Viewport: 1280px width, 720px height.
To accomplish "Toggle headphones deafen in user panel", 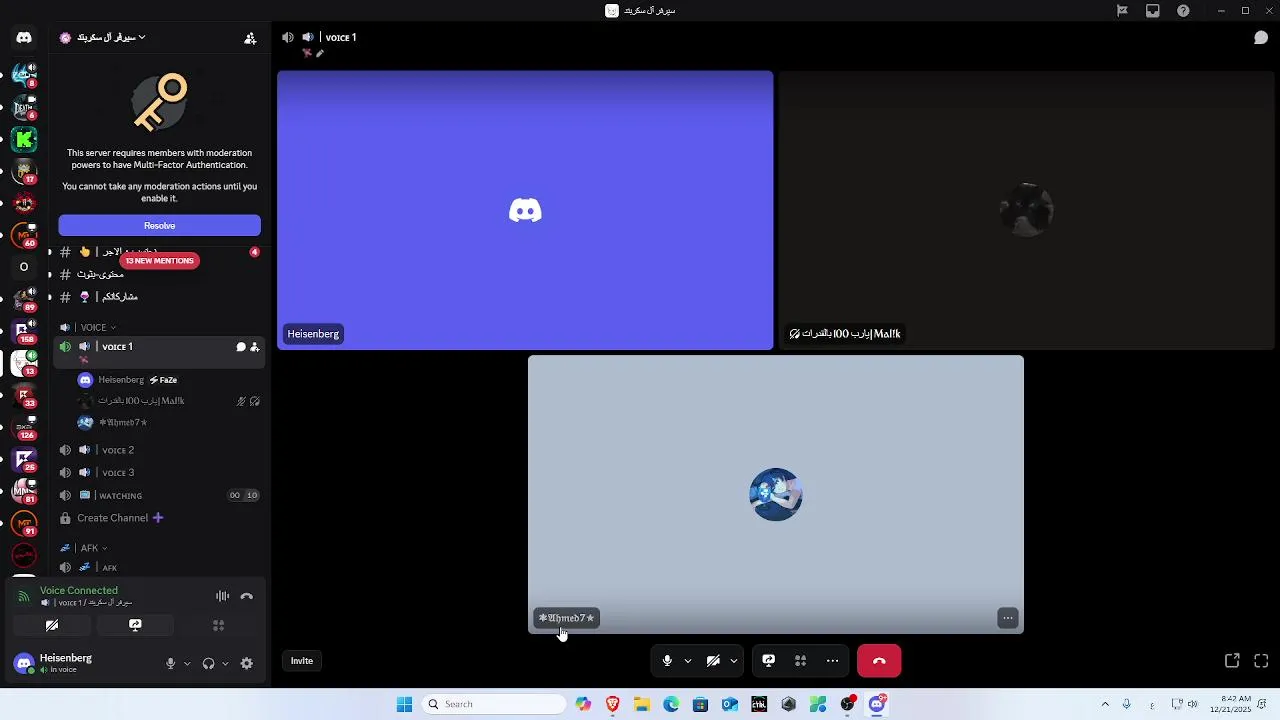I will [208, 663].
